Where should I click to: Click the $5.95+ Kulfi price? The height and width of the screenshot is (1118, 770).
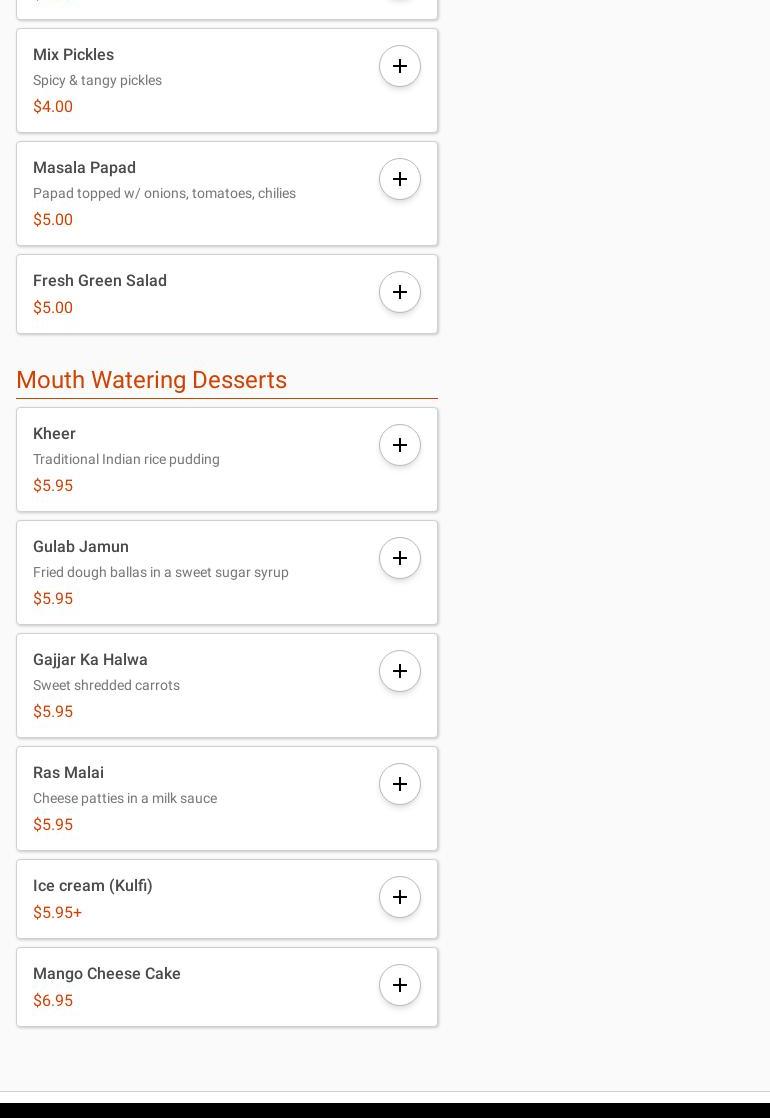(57, 913)
